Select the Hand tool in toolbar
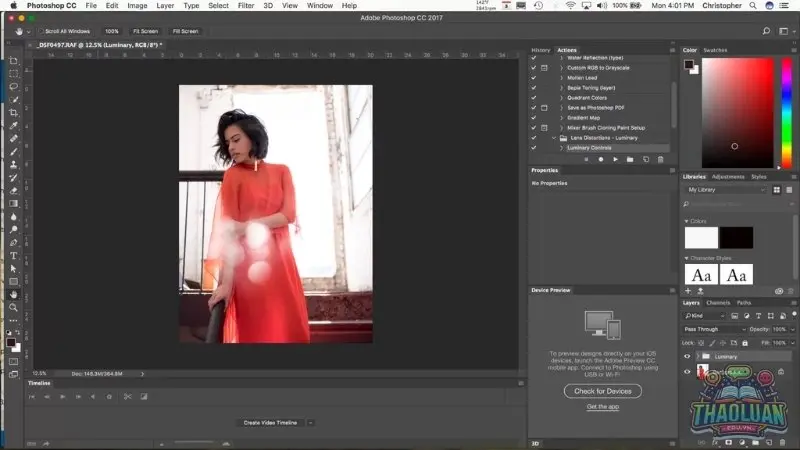Image resolution: width=800 pixels, height=450 pixels. 14,295
